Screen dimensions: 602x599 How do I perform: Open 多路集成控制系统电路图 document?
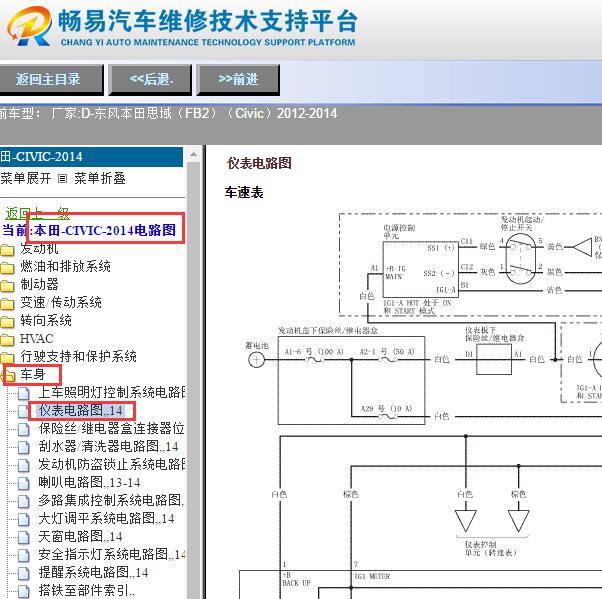click(x=111, y=500)
